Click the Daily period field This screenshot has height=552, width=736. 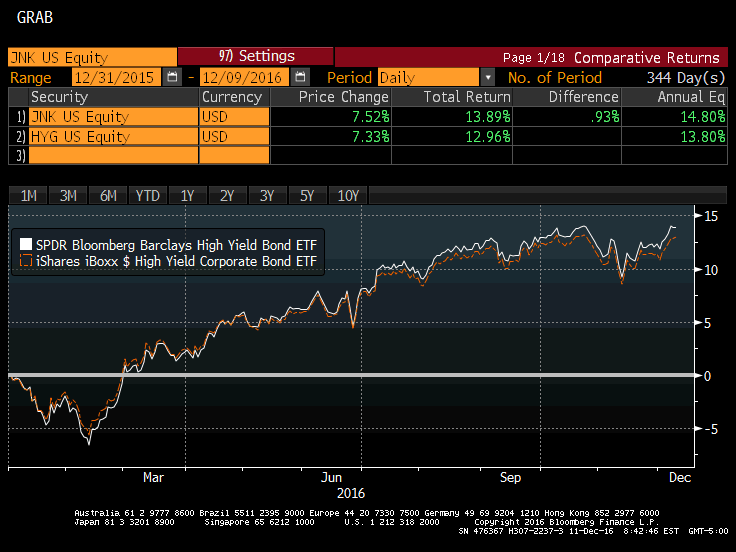pyautogui.click(x=429, y=77)
